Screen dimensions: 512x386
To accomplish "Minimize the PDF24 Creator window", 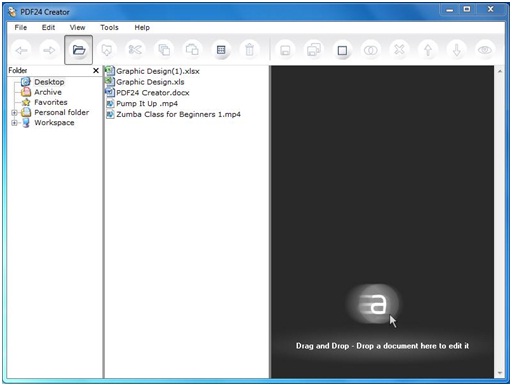I will pyautogui.click(x=450, y=10).
